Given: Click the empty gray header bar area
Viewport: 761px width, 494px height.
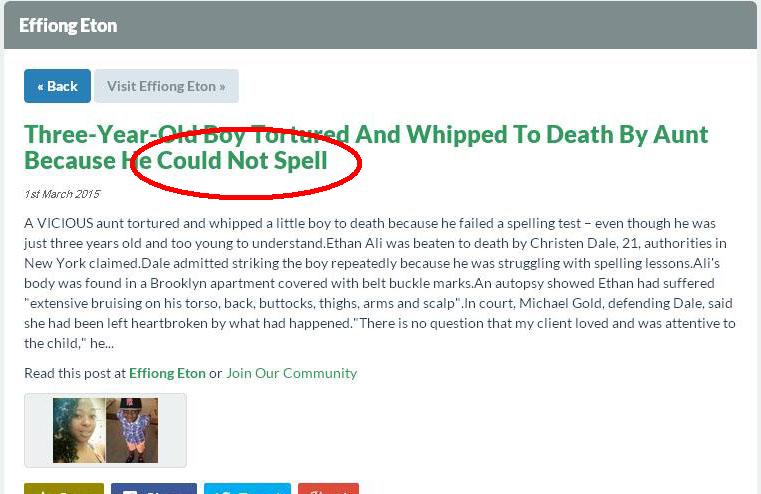Looking at the screenshot, I should (x=437, y=25).
